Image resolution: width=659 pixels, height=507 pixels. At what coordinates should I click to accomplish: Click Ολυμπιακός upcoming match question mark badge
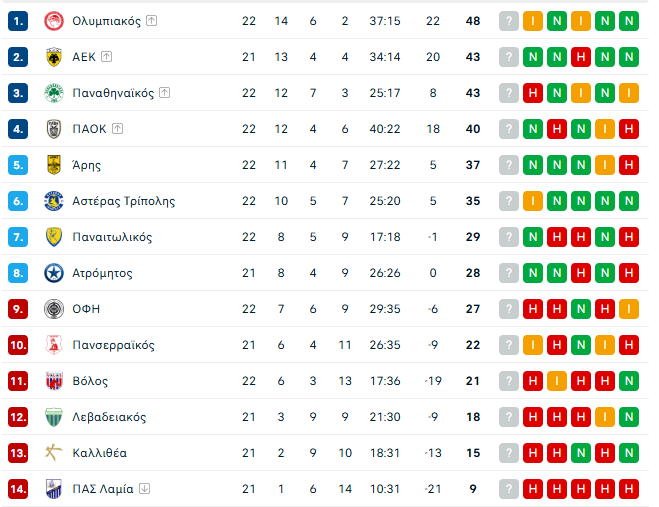pos(509,21)
